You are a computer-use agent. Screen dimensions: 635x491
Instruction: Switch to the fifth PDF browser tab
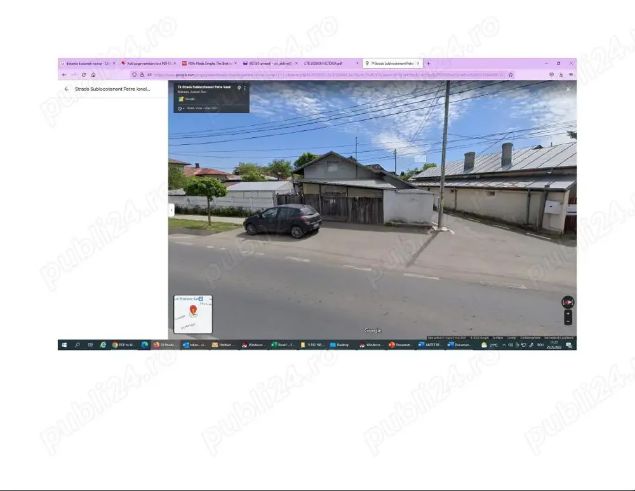pyautogui.click(x=330, y=64)
